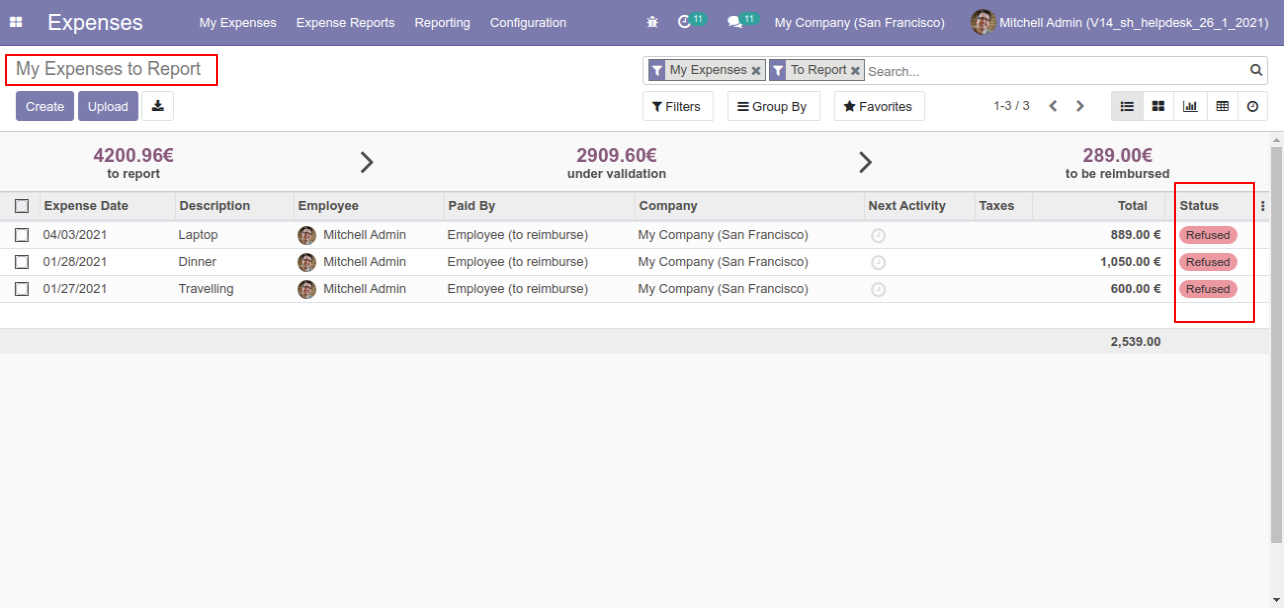Click the download export icon button
Viewport: 1284px width, 608px height.
coord(158,106)
